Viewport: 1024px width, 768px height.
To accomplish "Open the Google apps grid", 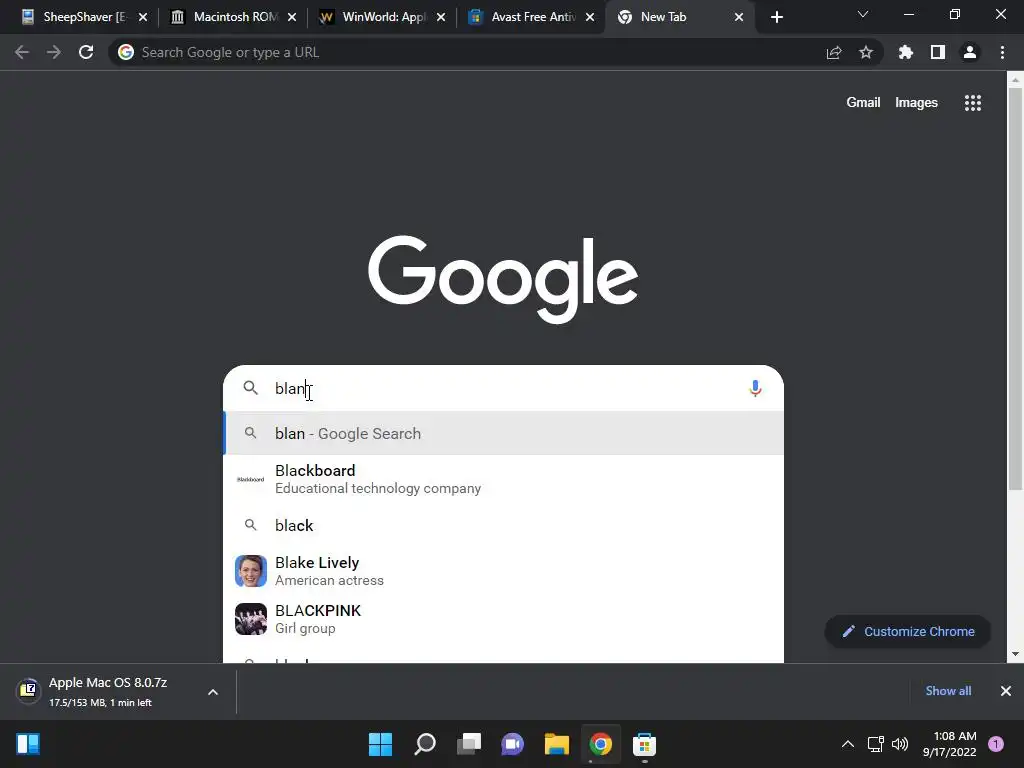I will tap(973, 103).
